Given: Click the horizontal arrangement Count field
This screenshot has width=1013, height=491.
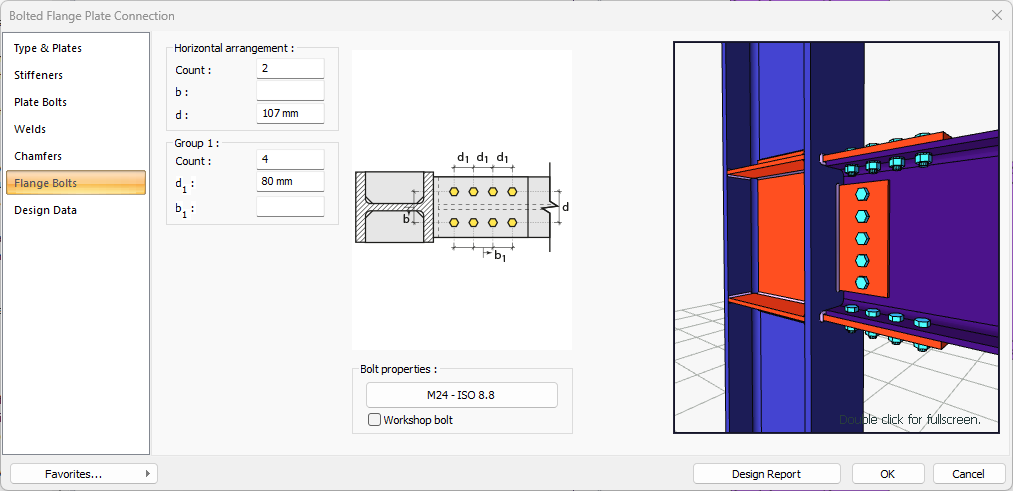Looking at the screenshot, I should [x=290, y=69].
